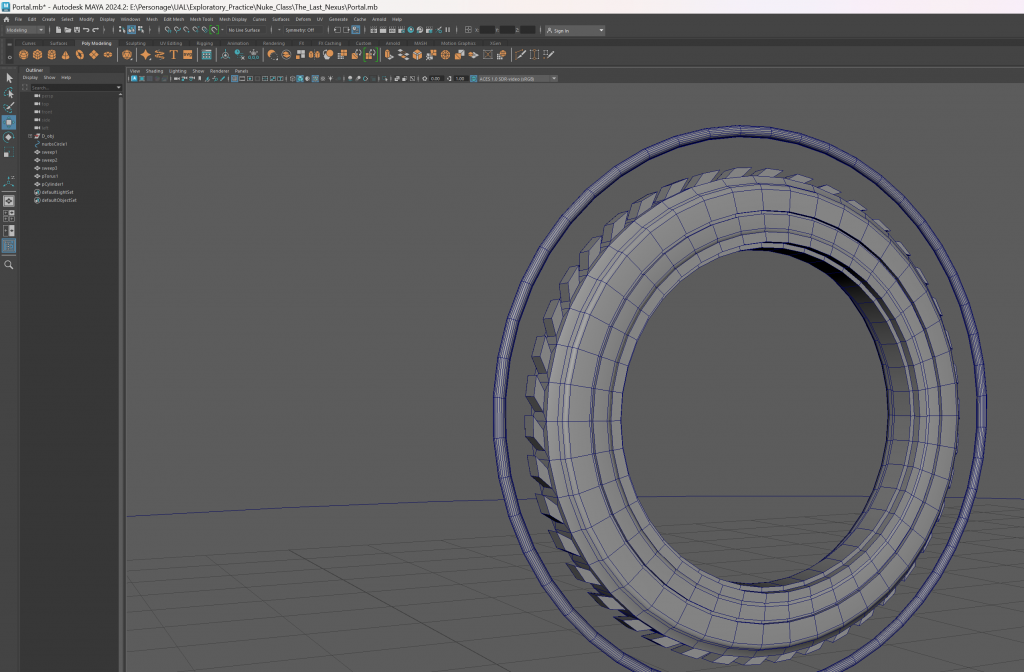Toggle the highlighted select-by-object-type mode button
Image resolution: width=1024 pixels, height=672 pixels.
coord(131,30)
